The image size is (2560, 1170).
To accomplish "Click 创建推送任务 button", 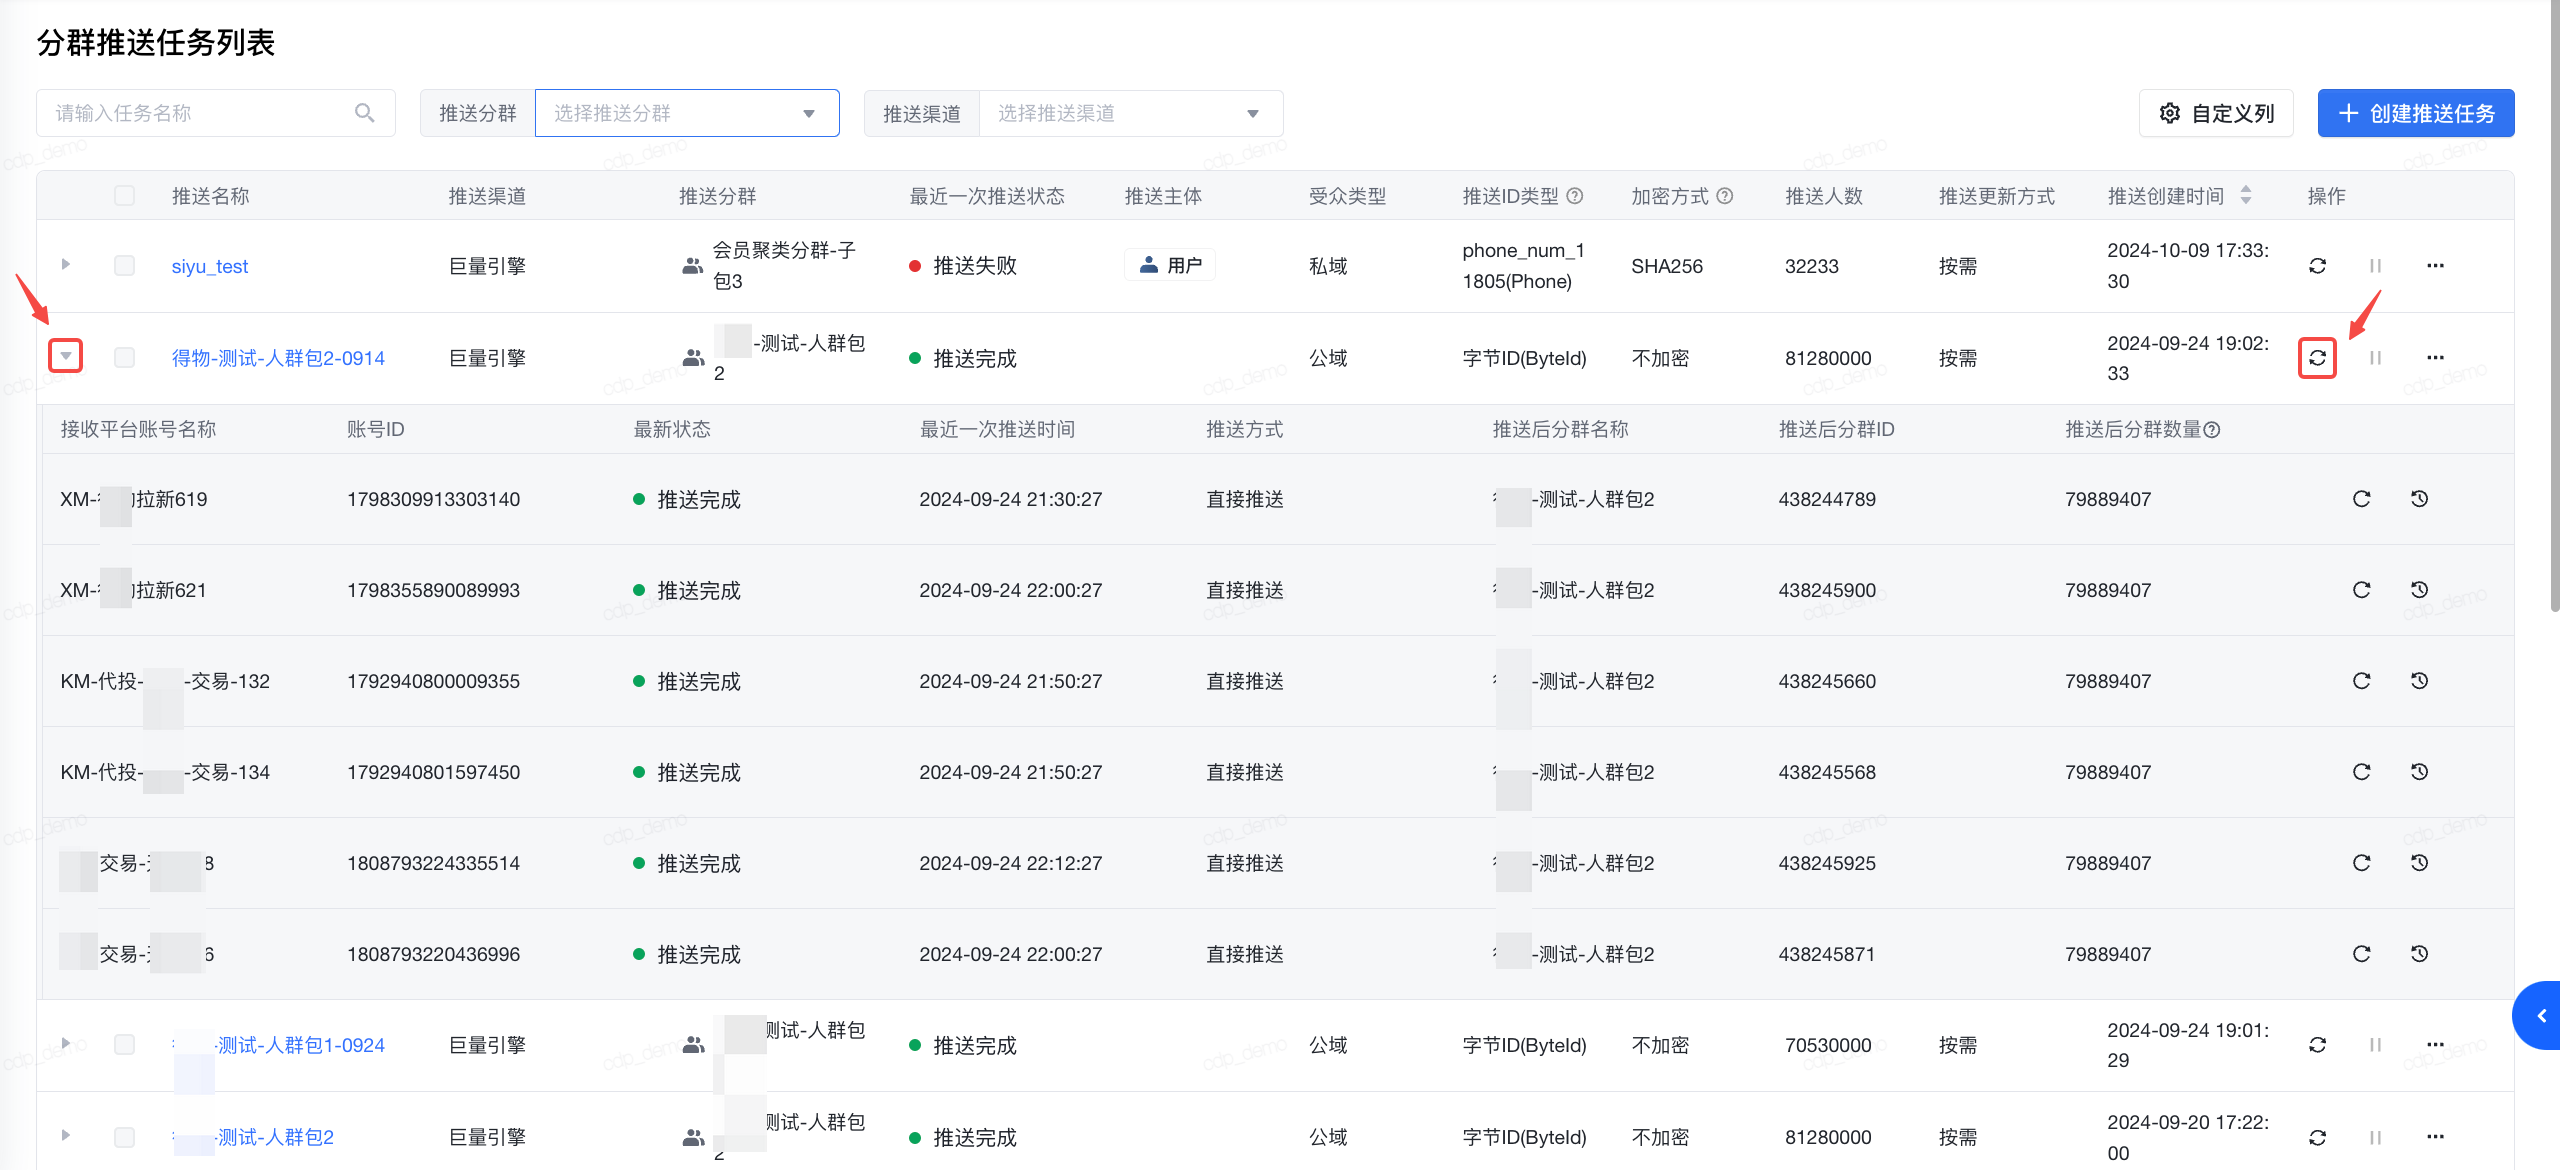I will pos(2415,113).
